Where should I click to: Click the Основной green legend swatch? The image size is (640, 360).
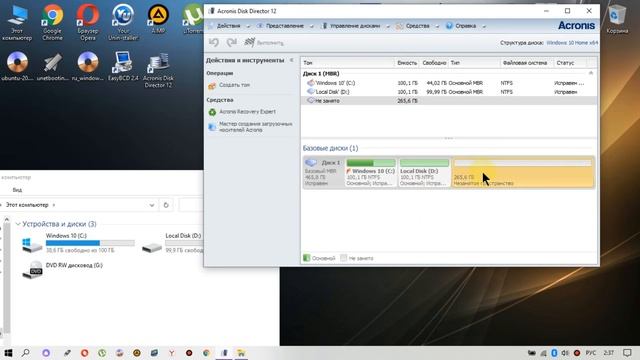coord(307,258)
